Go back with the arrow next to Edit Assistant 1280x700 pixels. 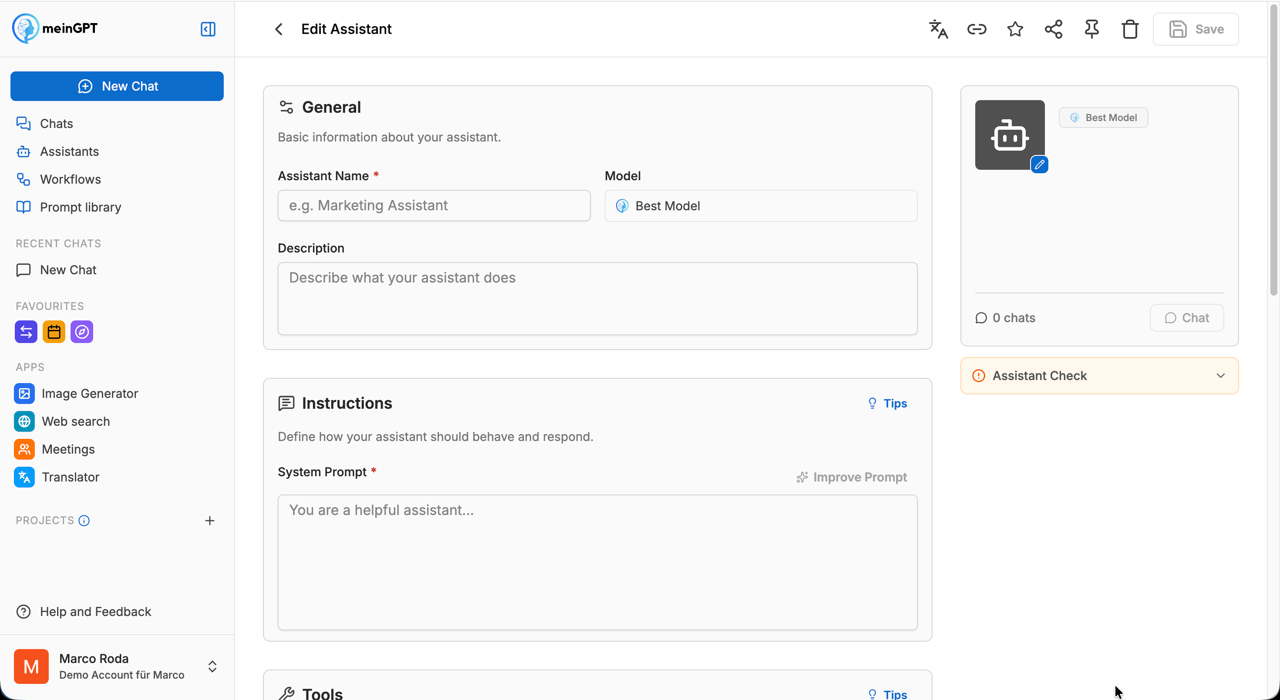click(x=279, y=29)
